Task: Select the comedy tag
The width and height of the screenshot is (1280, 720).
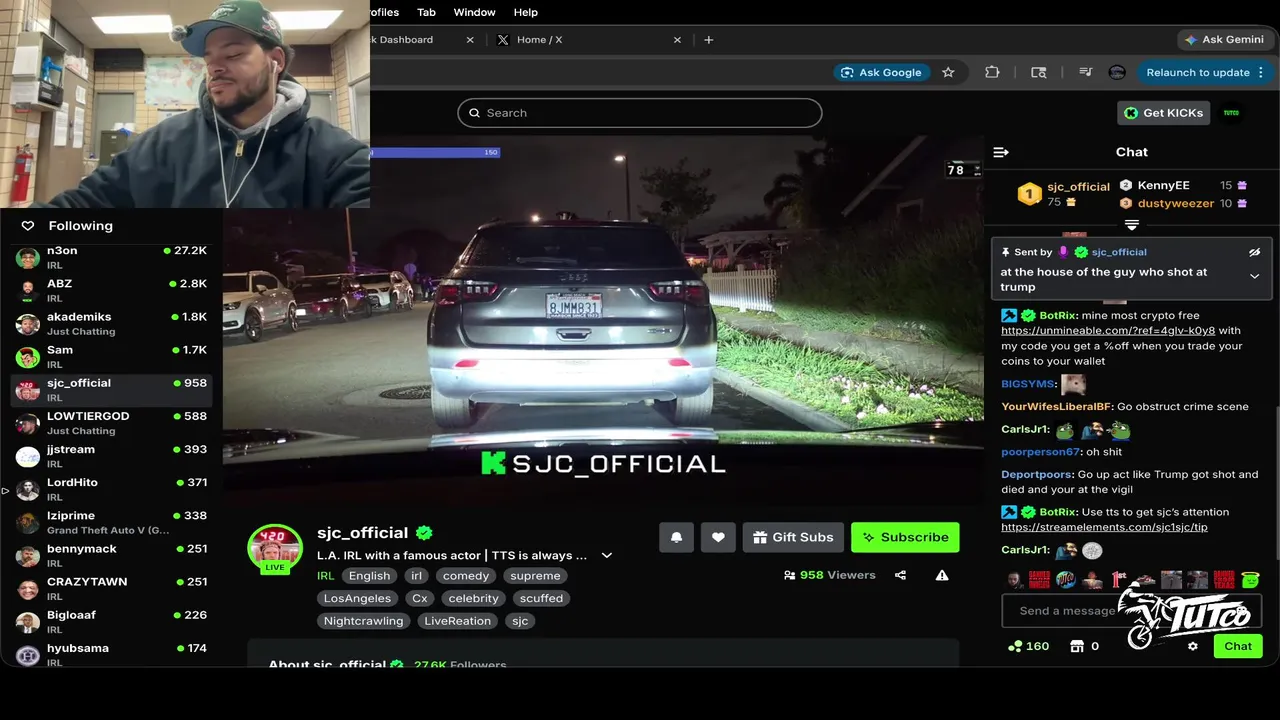Action: click(x=466, y=576)
